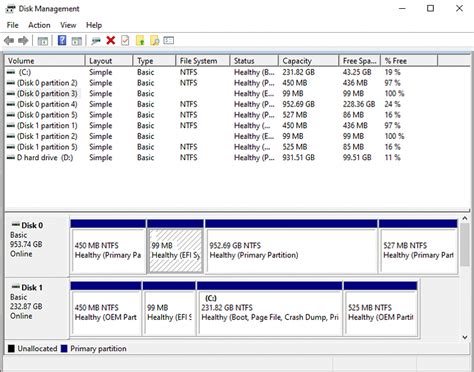474x372 pixels.
Task: Sort by the Free Space column header
Action: click(x=359, y=61)
